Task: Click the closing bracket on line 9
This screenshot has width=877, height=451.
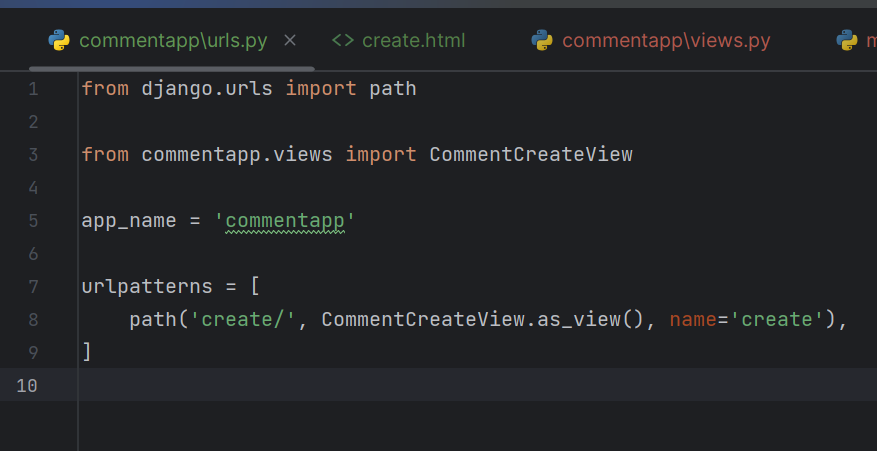Action: tap(87, 352)
